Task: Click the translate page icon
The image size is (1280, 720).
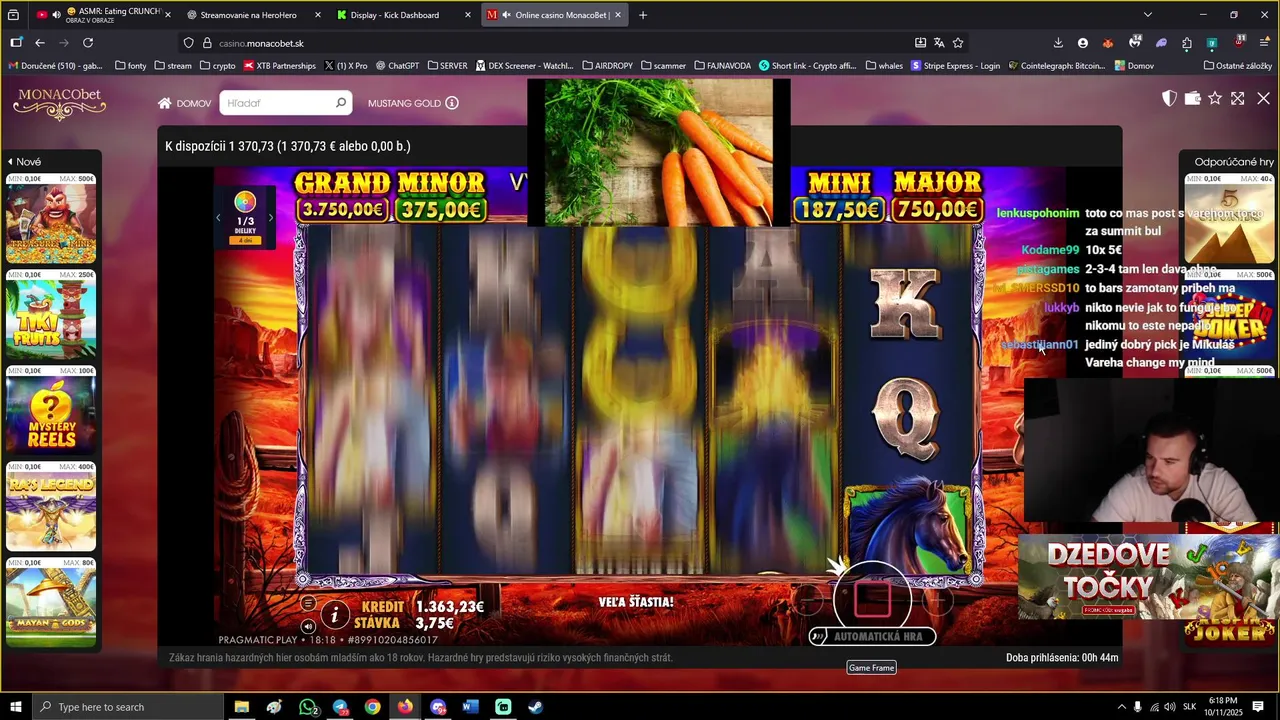Action: 939,43
